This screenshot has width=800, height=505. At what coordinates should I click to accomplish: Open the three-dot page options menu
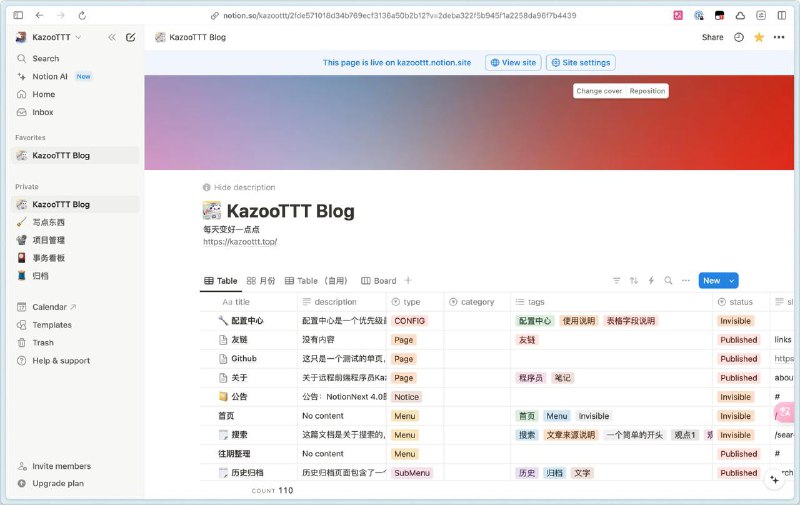click(x=779, y=37)
